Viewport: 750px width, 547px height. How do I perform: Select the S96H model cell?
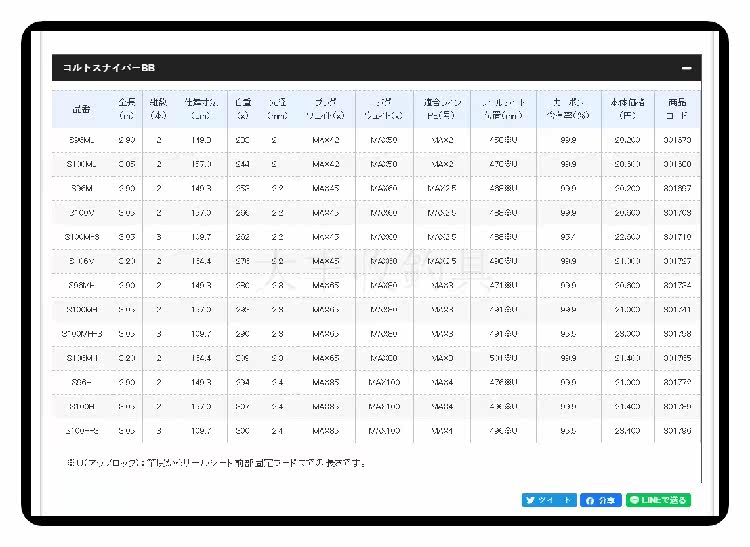point(82,383)
